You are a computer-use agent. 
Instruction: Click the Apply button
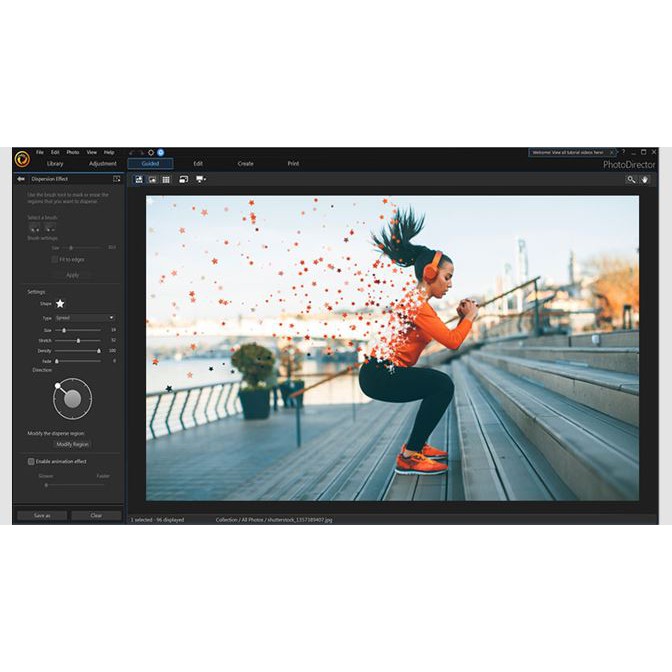pyautogui.click(x=72, y=275)
